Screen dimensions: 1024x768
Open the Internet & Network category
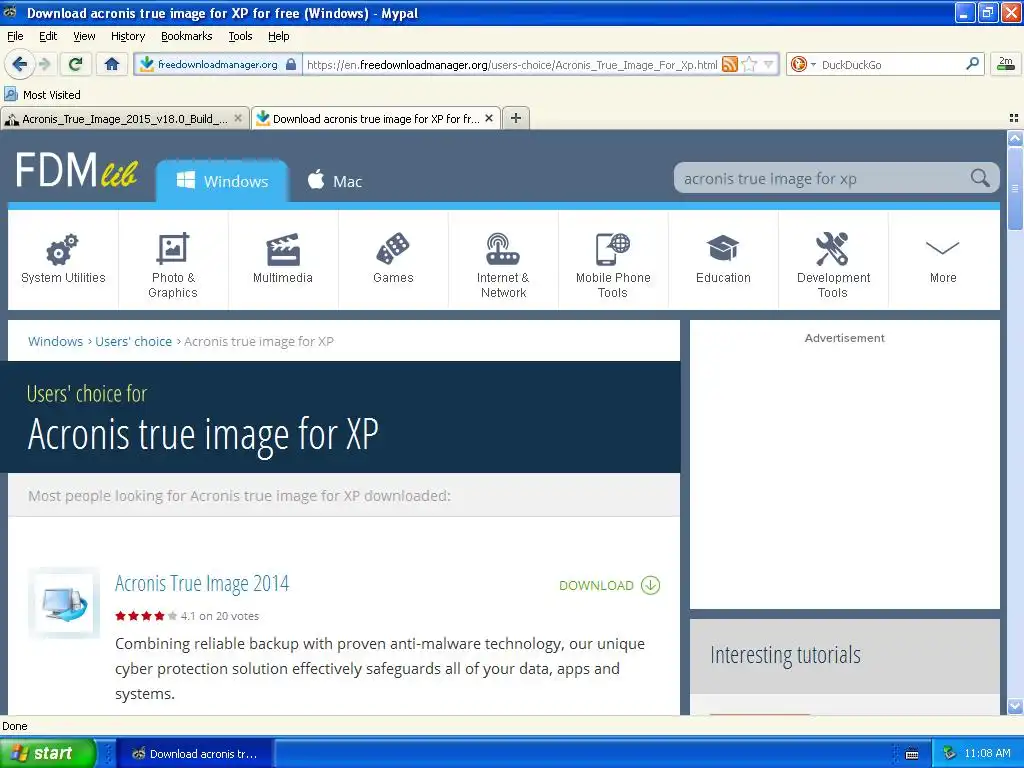[x=503, y=259]
